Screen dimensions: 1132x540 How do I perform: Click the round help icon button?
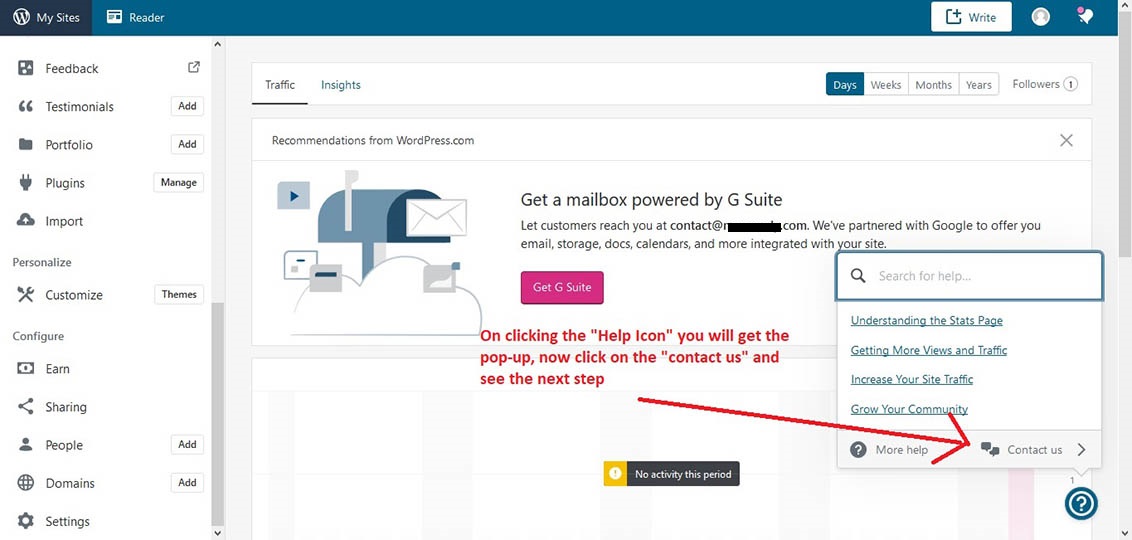[x=1081, y=503]
